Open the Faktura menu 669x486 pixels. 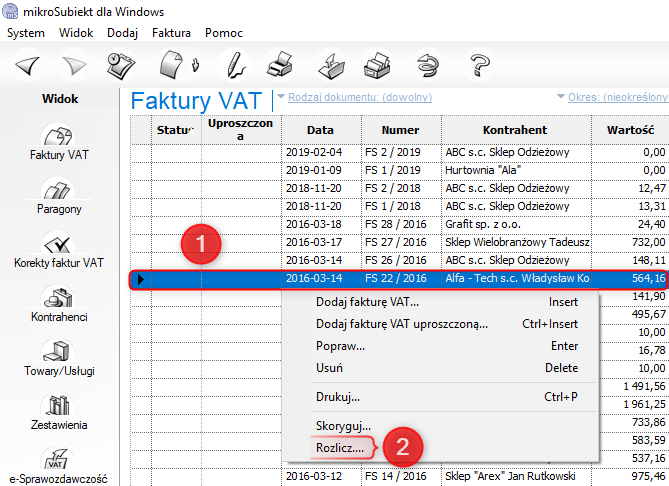pos(171,33)
